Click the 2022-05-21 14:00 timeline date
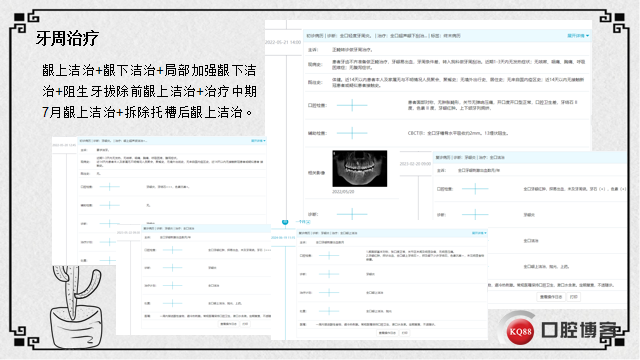The width and height of the screenshot is (640, 360). coord(283,42)
